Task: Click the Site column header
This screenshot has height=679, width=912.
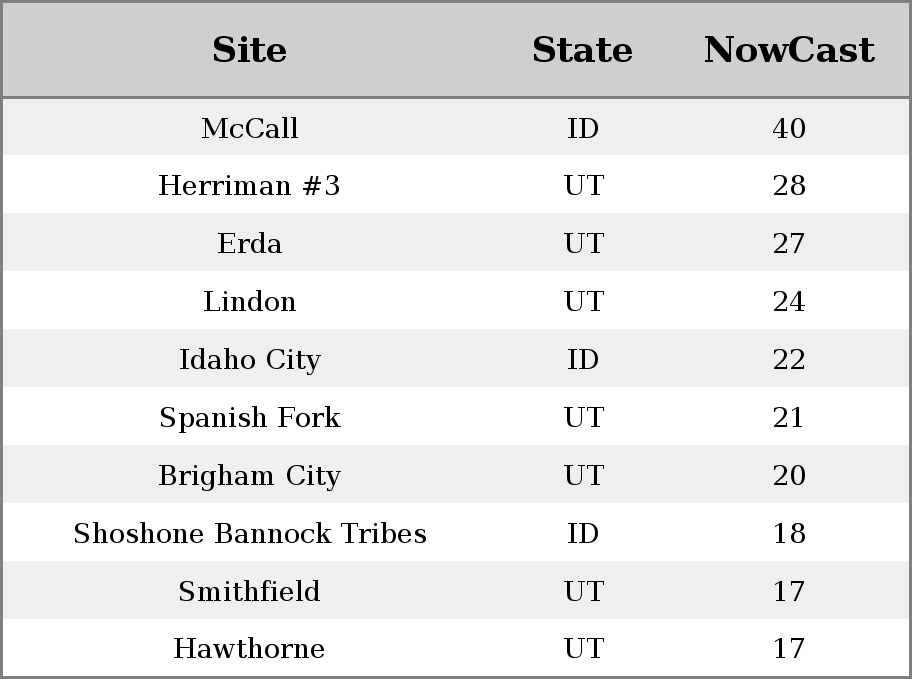Action: point(249,50)
